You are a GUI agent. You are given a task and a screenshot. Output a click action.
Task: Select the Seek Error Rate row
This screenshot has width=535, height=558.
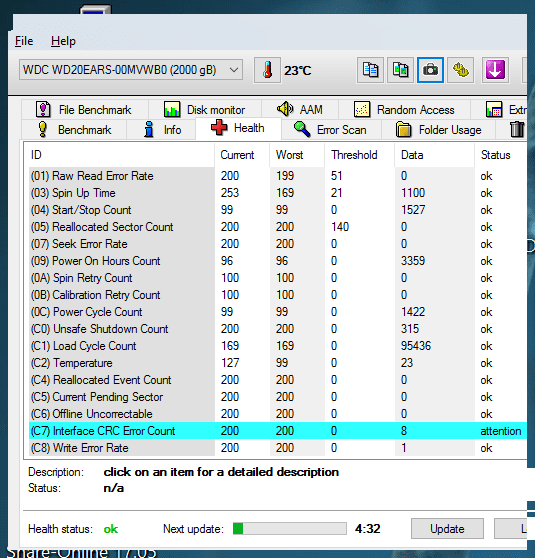click(278, 244)
